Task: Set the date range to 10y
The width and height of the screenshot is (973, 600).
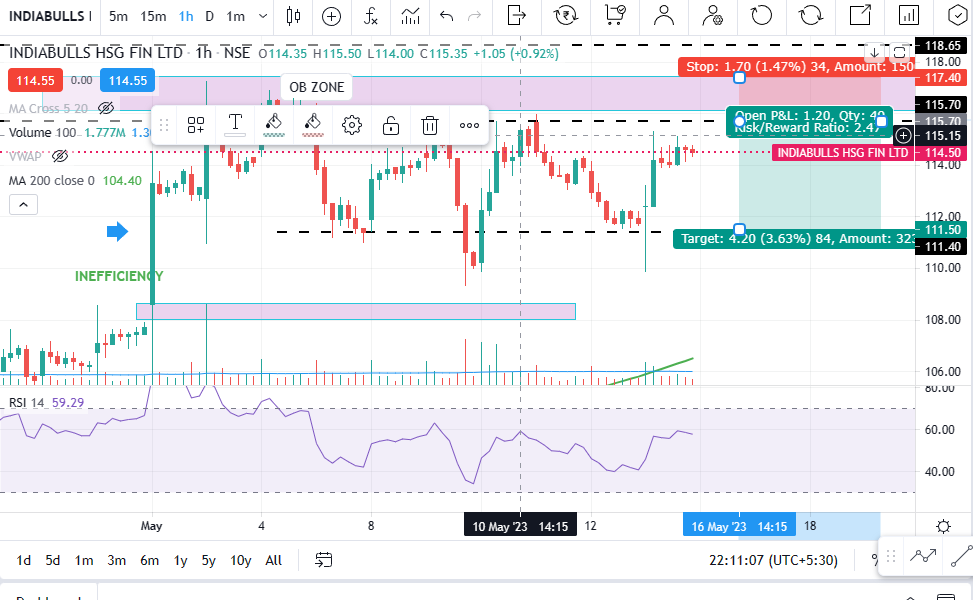Action: 241,560
